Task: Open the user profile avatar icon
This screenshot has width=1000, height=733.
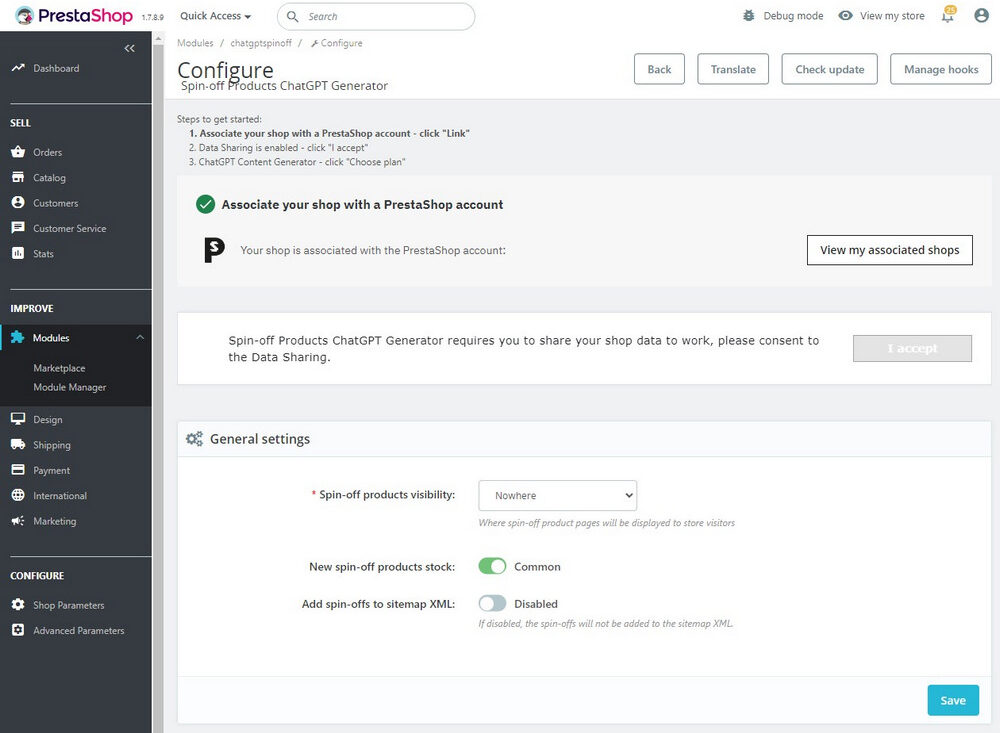Action: tap(982, 16)
